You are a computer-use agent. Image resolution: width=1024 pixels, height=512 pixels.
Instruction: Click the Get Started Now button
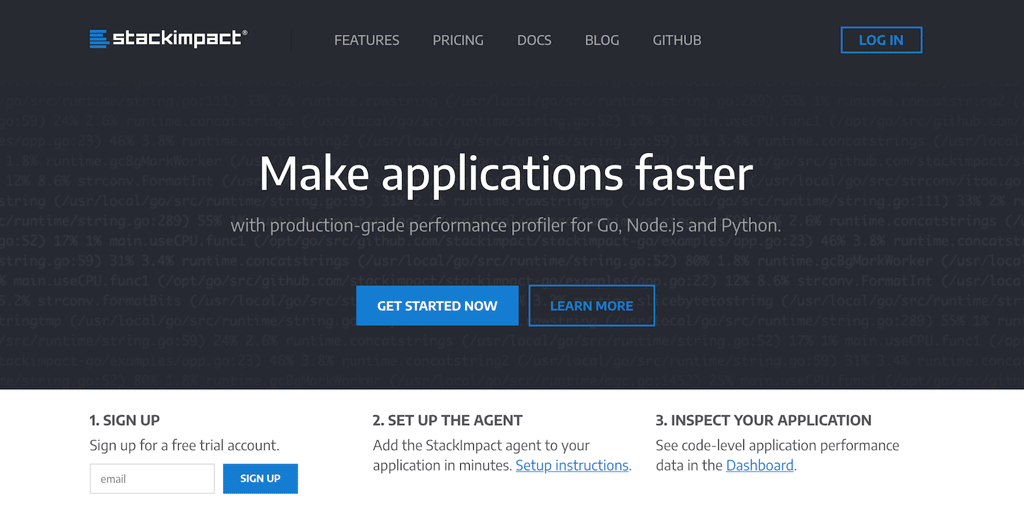click(x=437, y=306)
